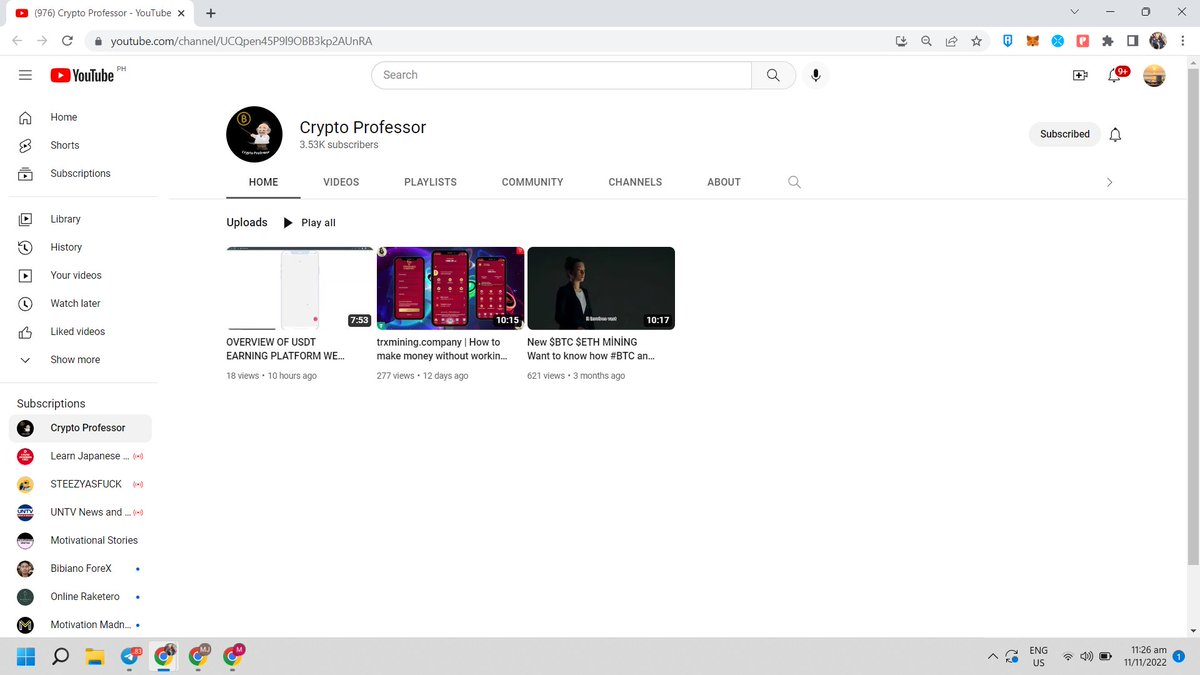Open Chrome extensions puzzle icon
Viewport: 1200px width, 675px height.
click(x=1107, y=41)
